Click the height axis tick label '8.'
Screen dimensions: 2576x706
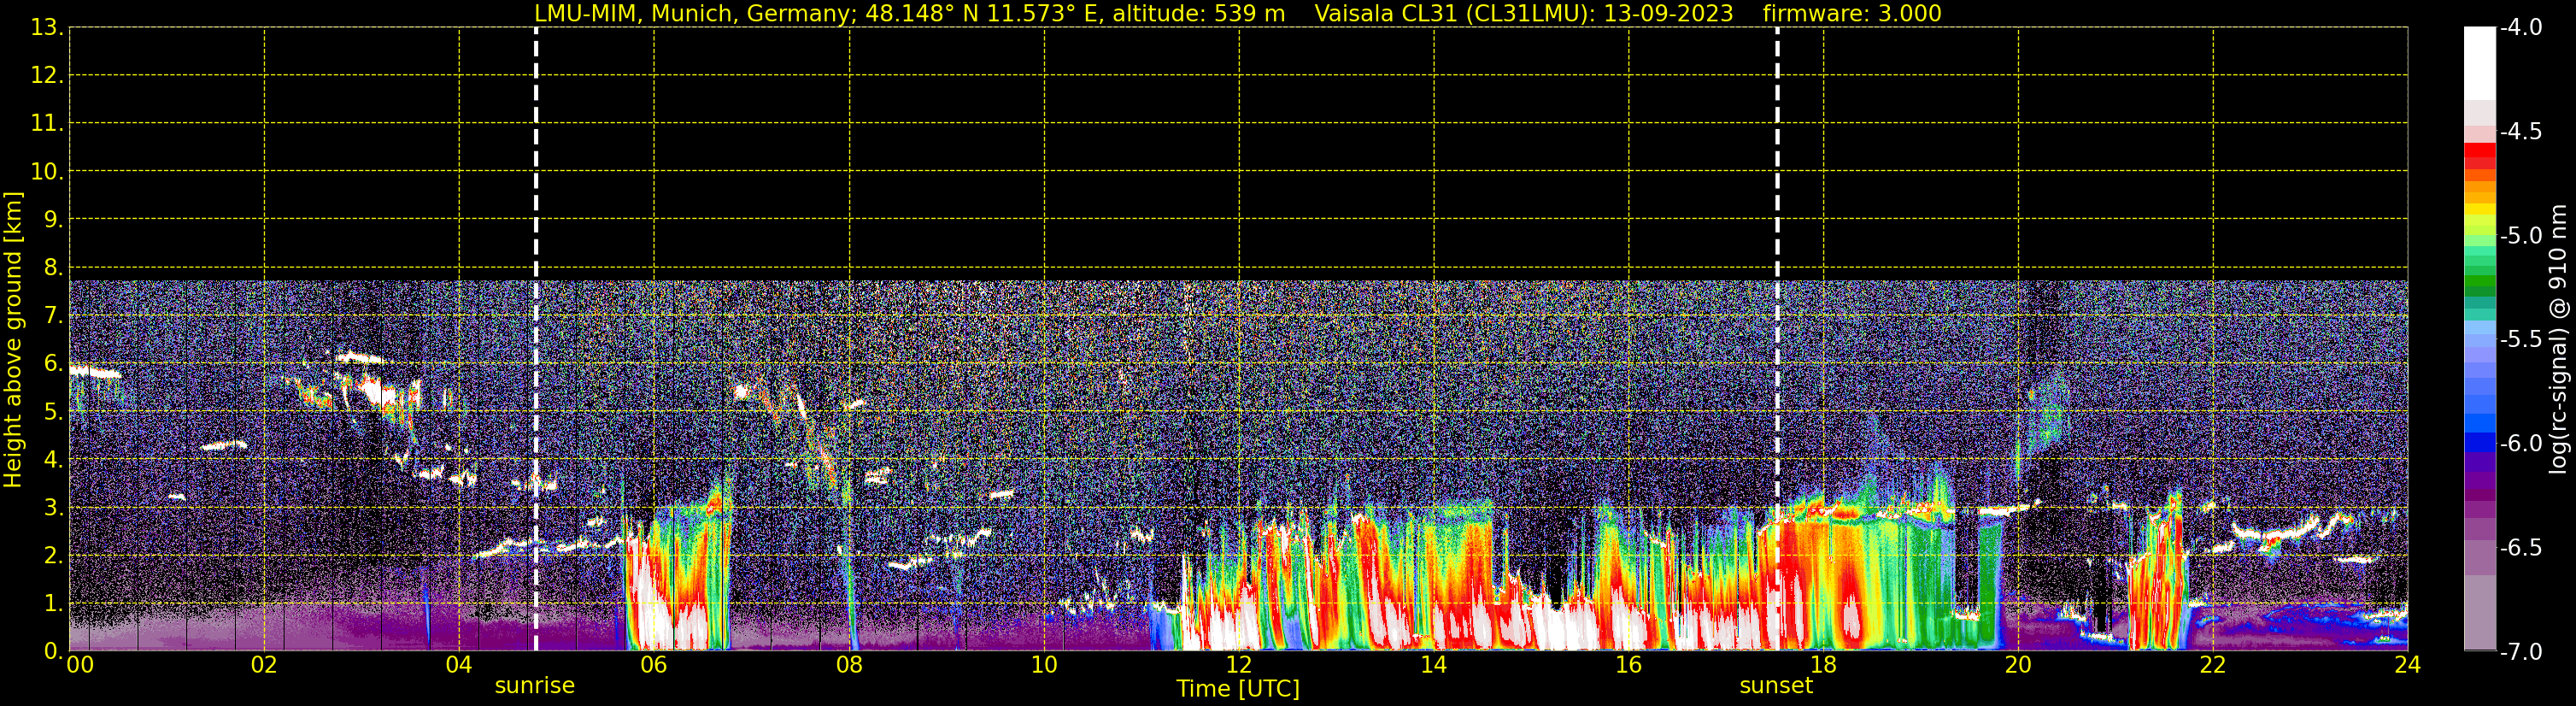point(52,268)
